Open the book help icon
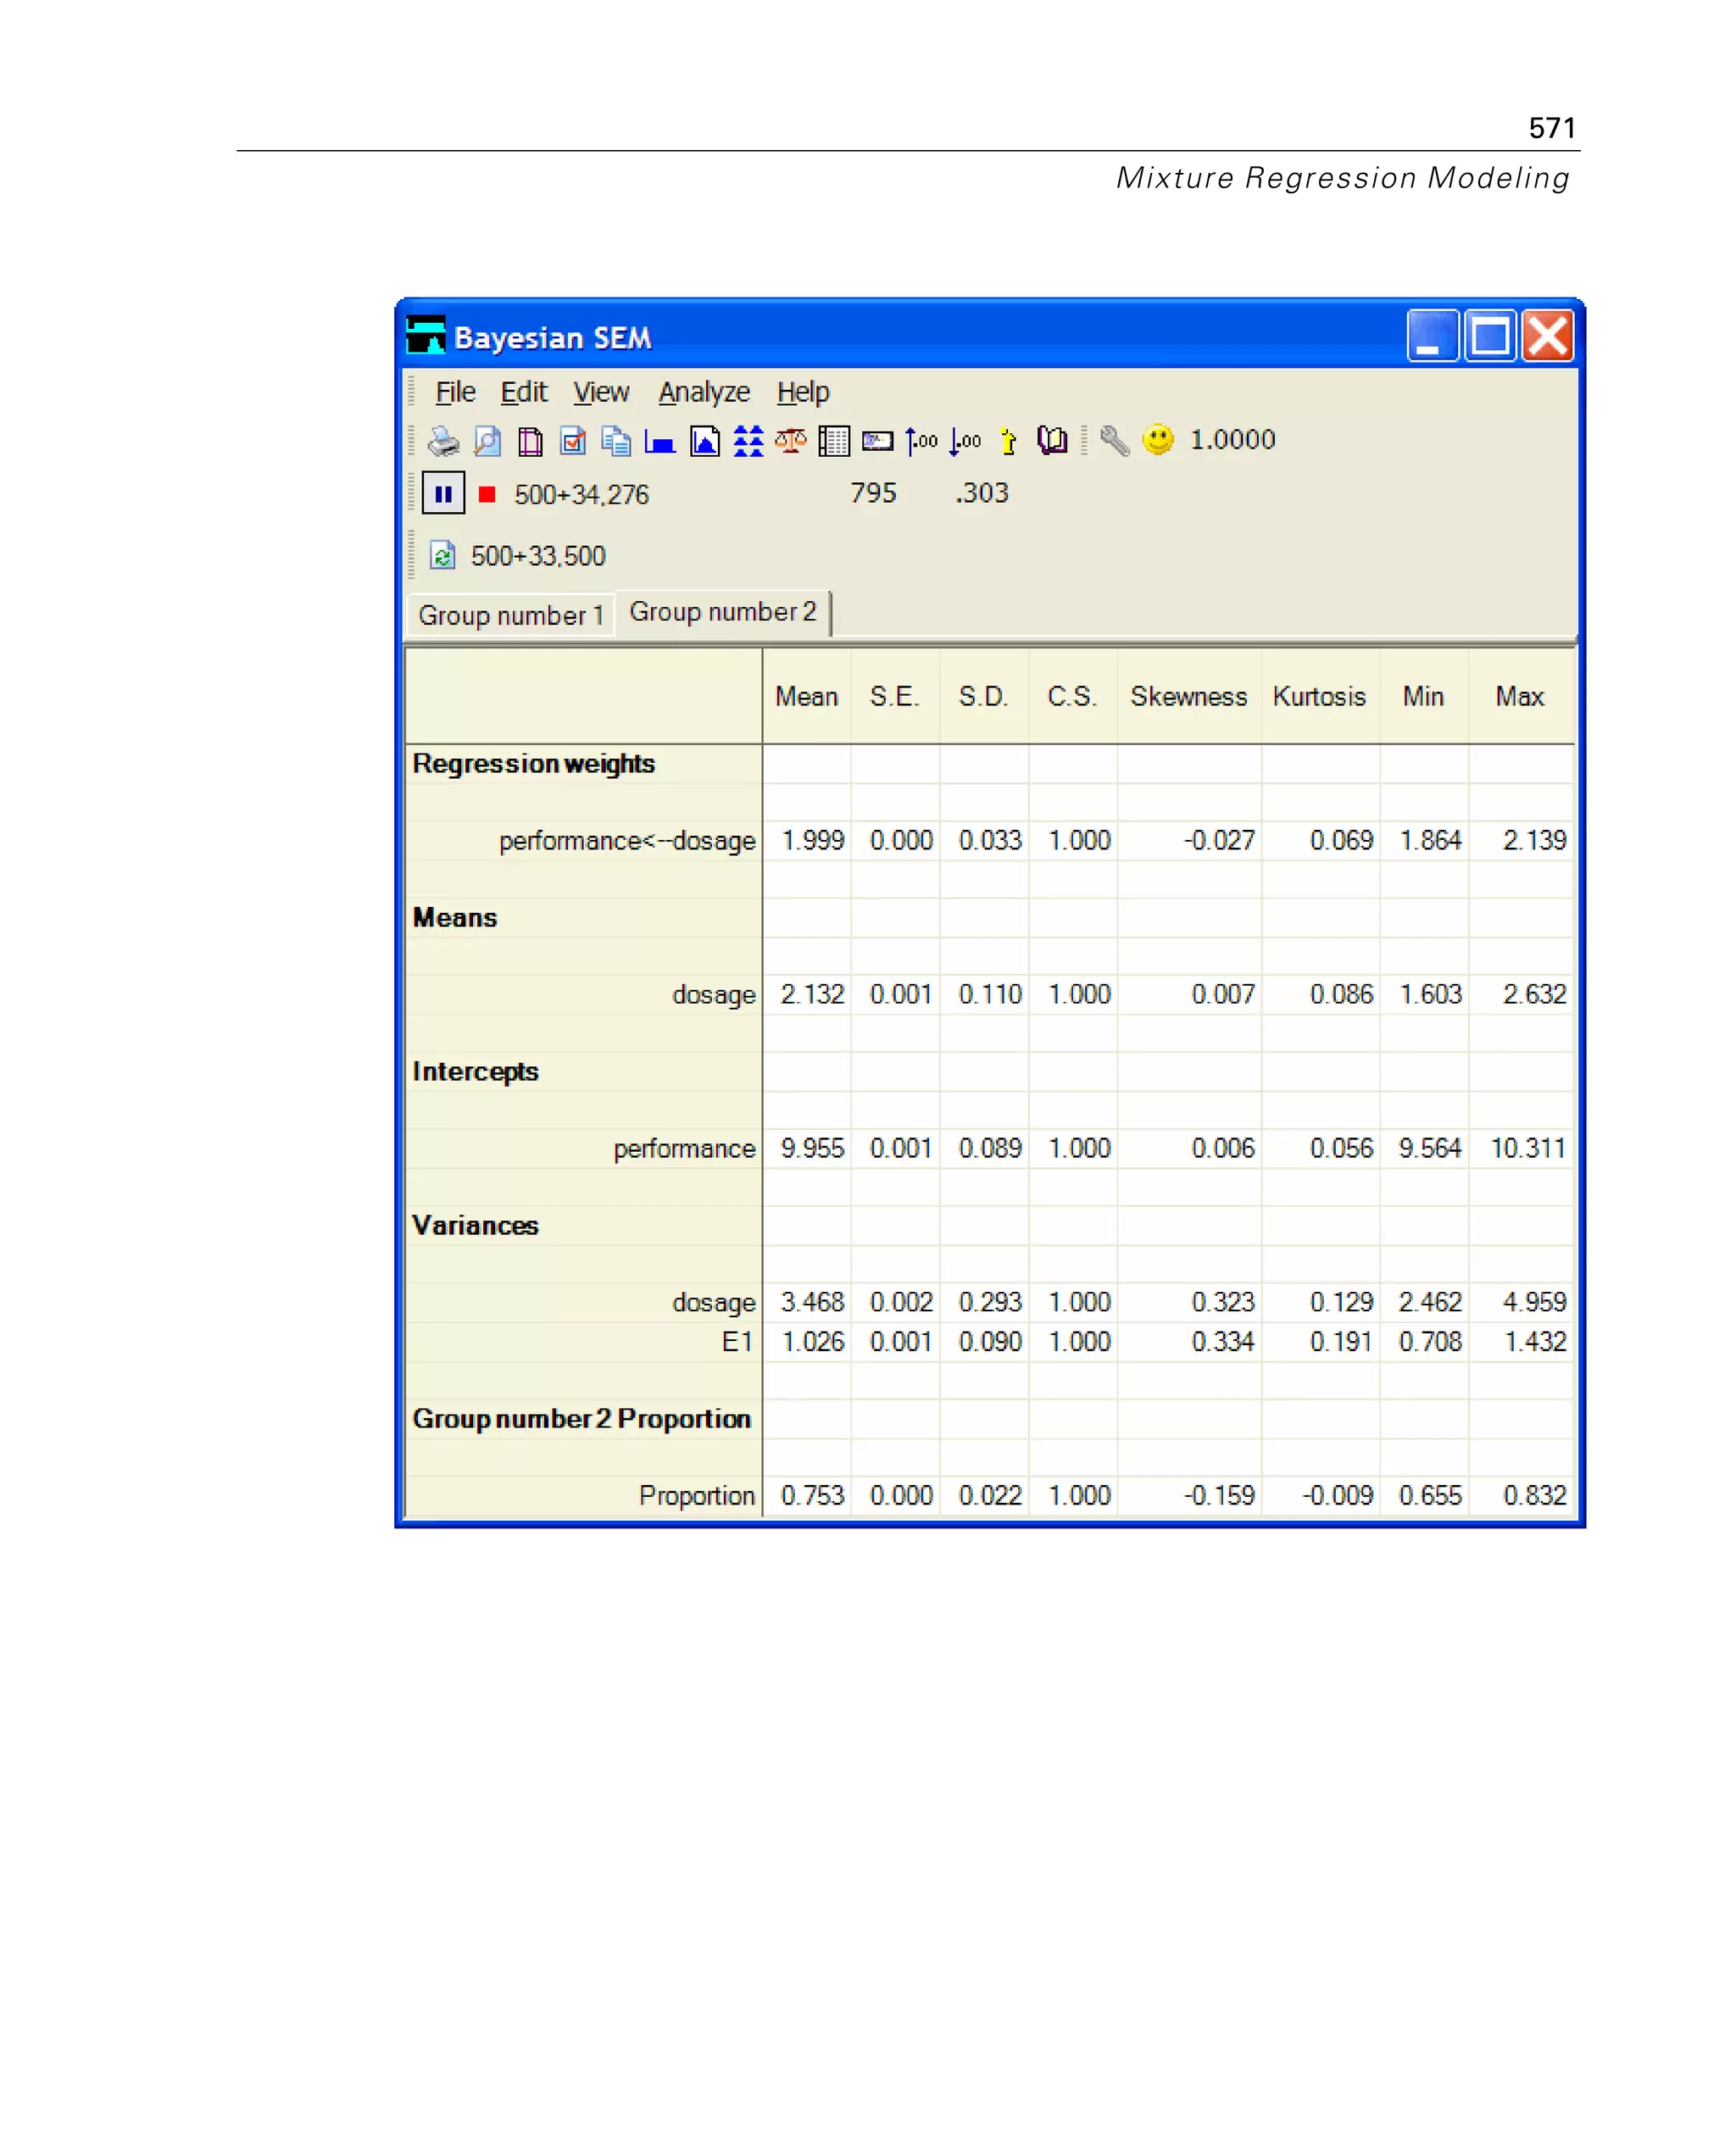Screen dimensions: 1736x2131 point(1052,441)
